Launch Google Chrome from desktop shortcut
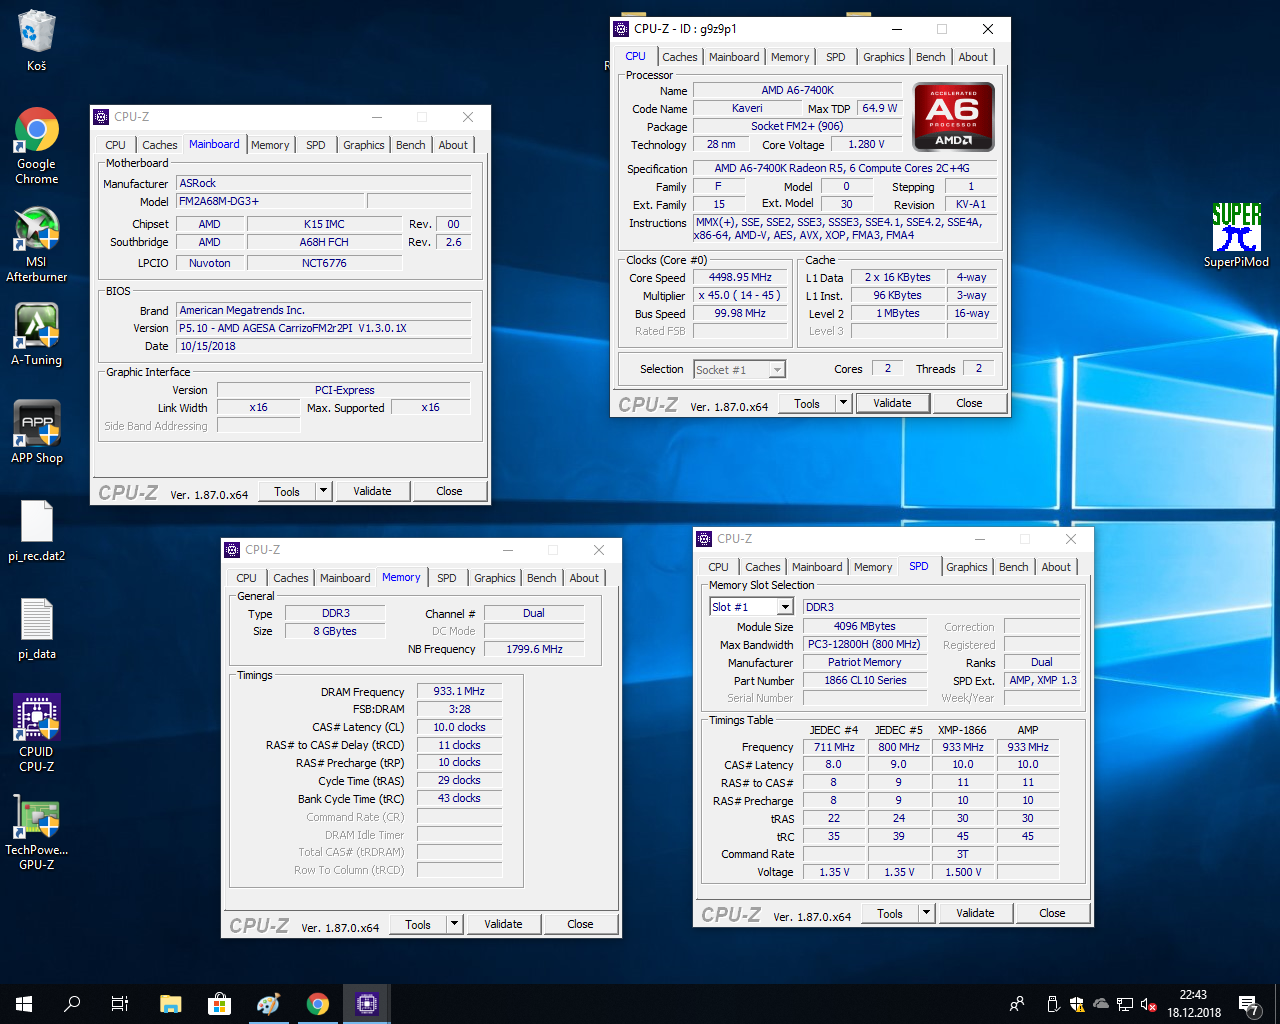Screen dimensions: 1280x1024 coord(36,145)
